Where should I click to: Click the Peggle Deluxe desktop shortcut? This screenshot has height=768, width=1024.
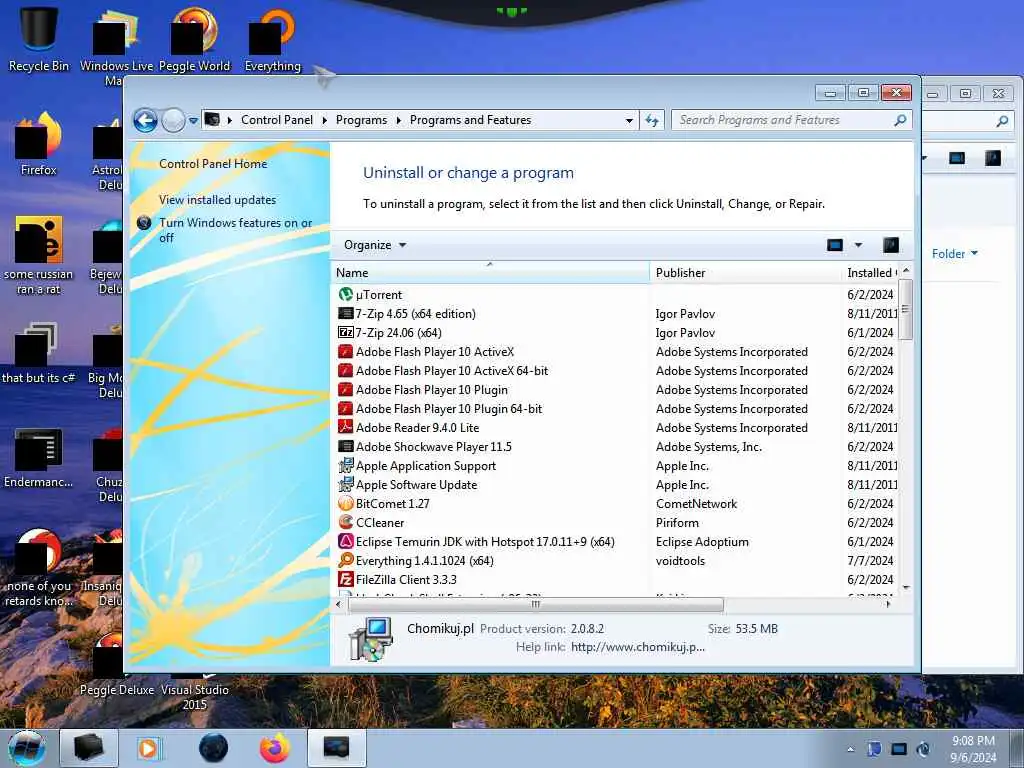116,663
